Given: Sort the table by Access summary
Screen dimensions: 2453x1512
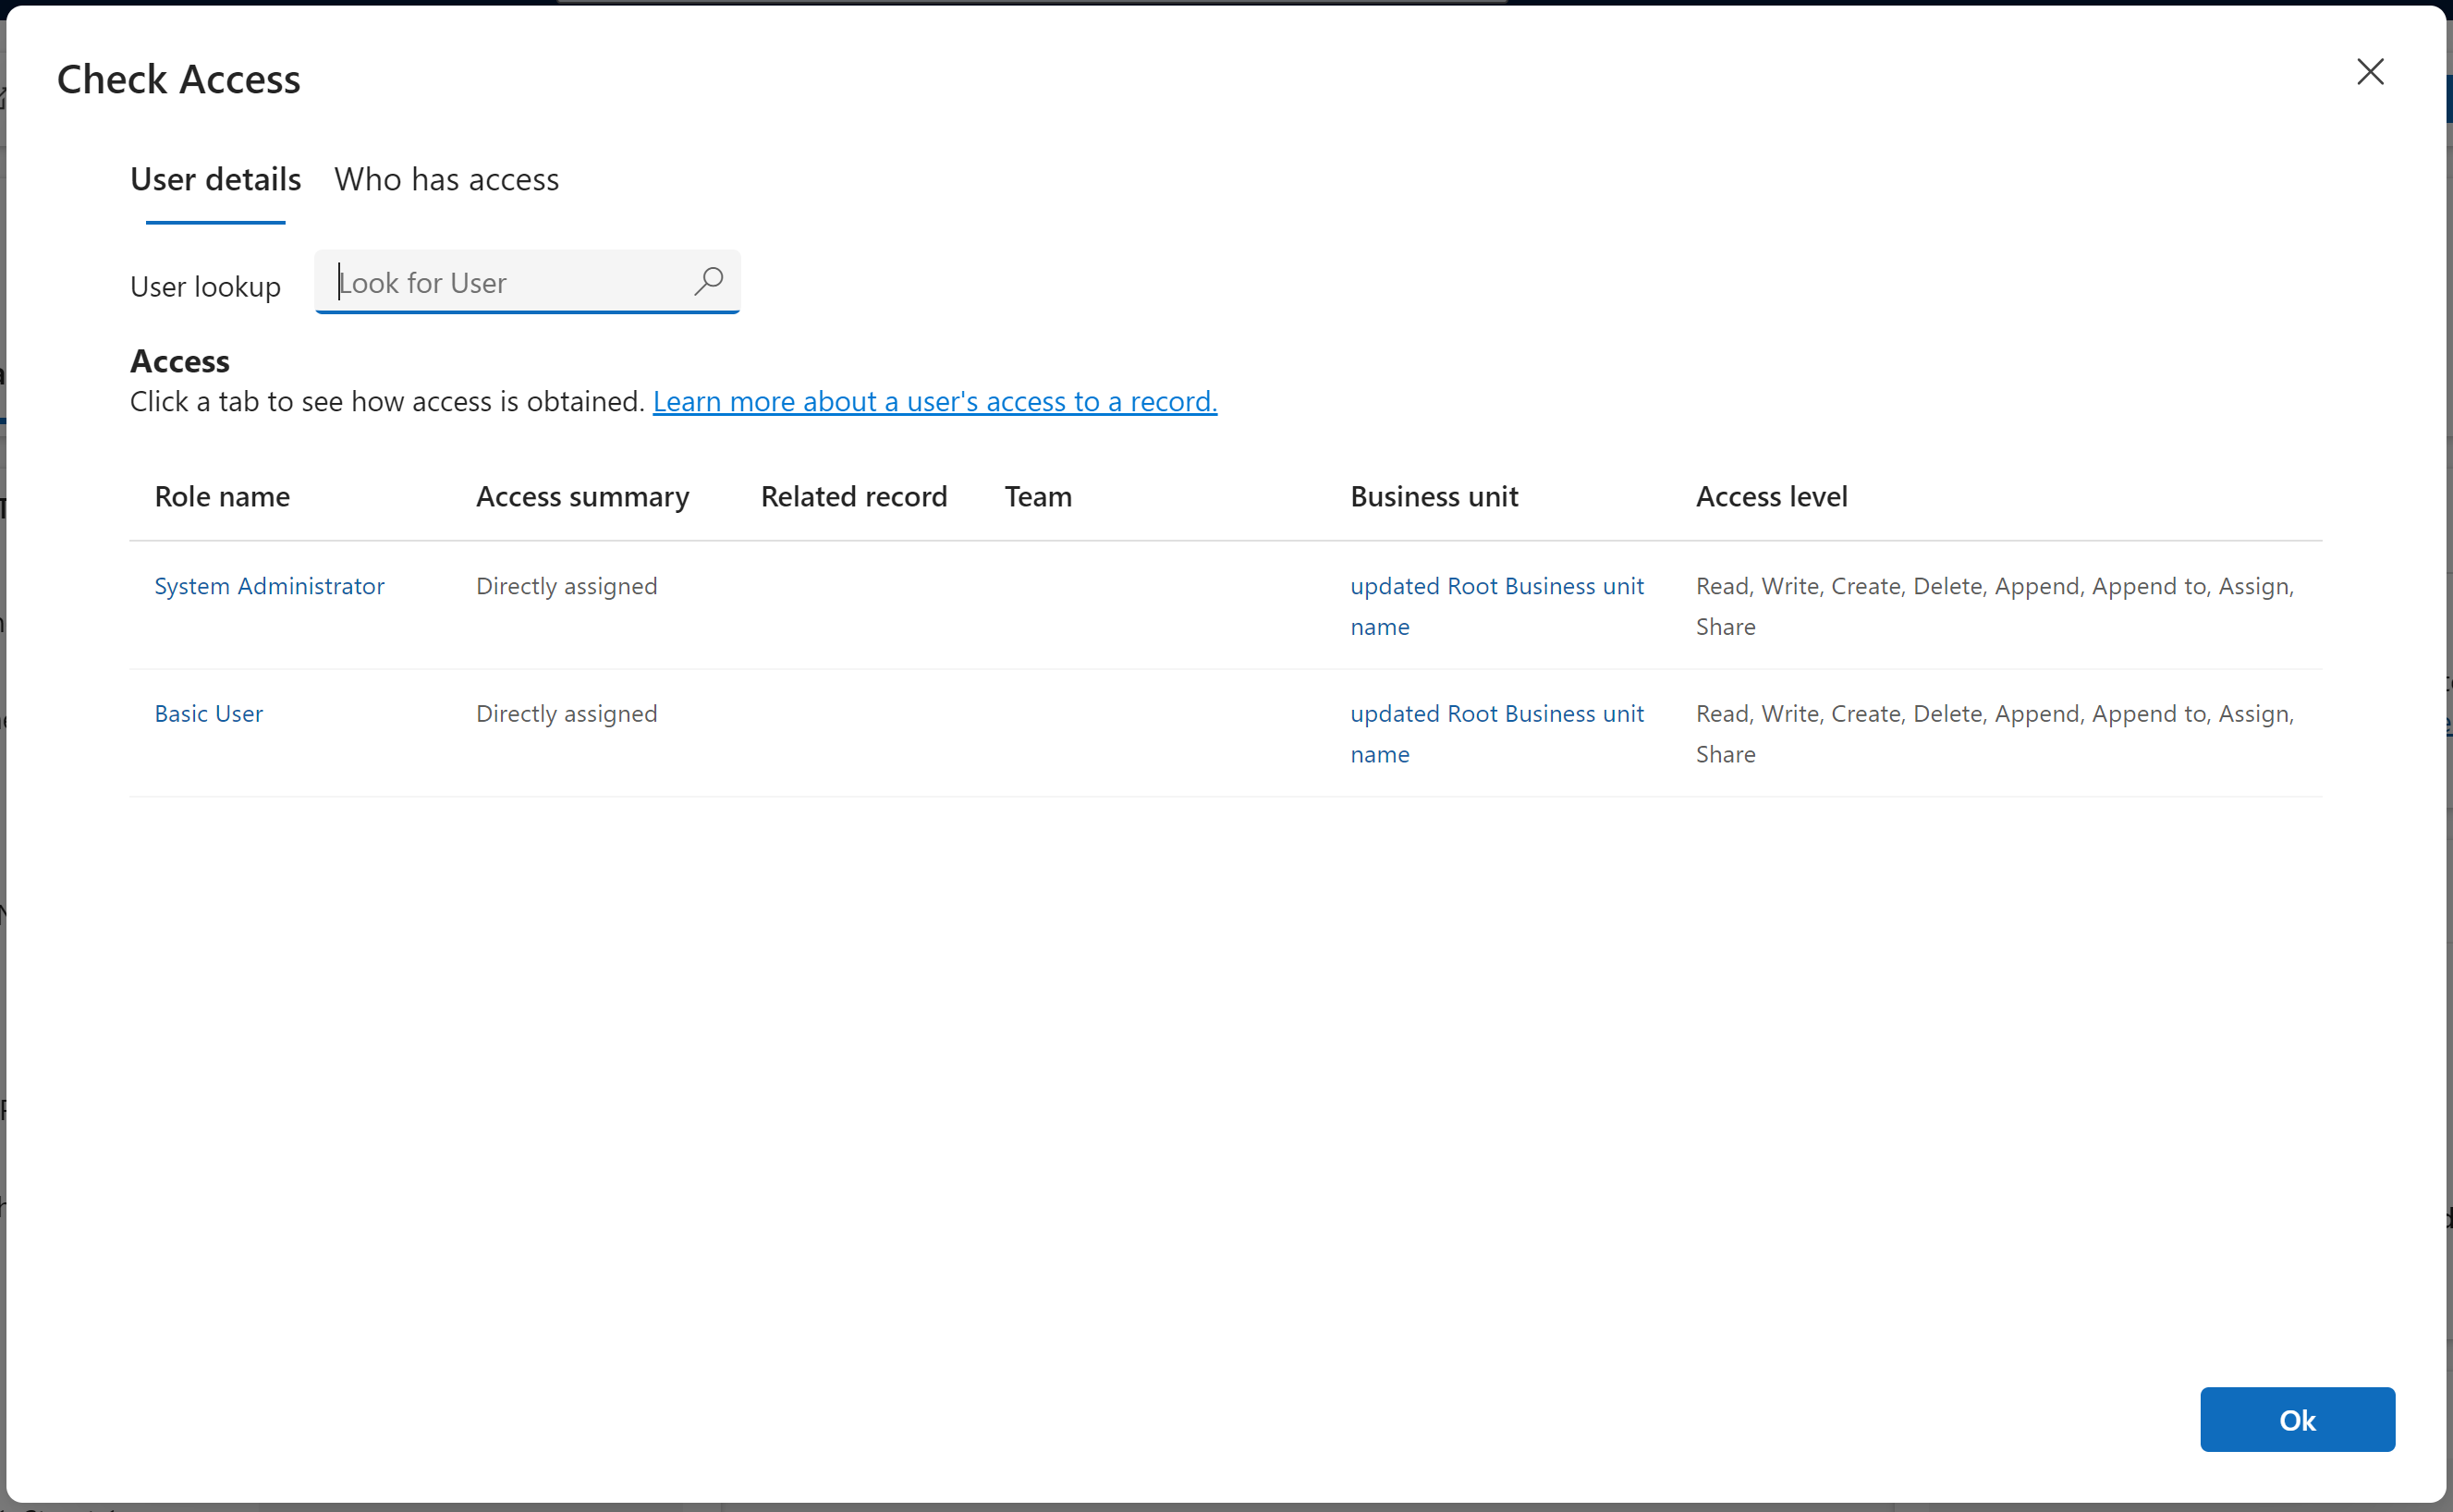Looking at the screenshot, I should pyautogui.click(x=582, y=496).
